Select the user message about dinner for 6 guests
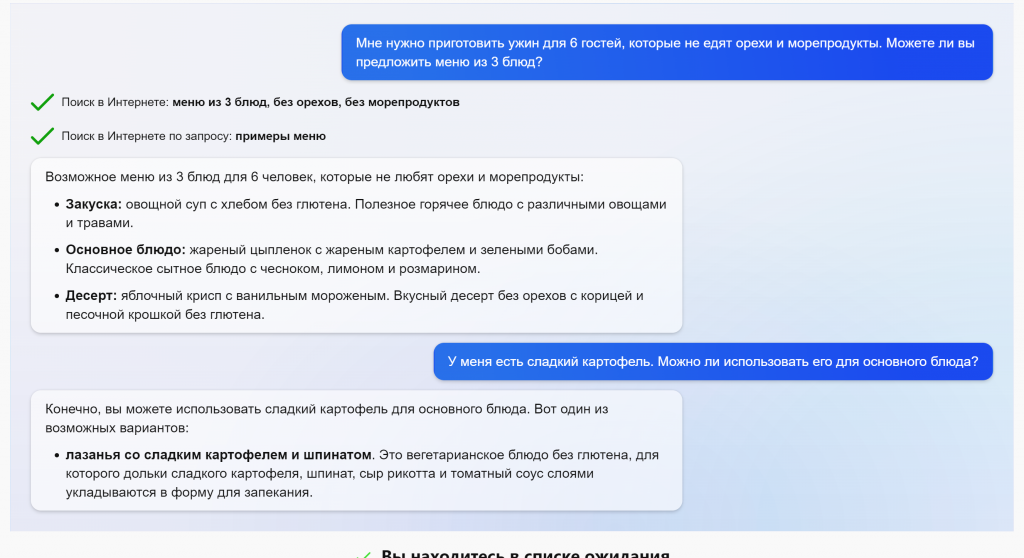 pos(666,52)
